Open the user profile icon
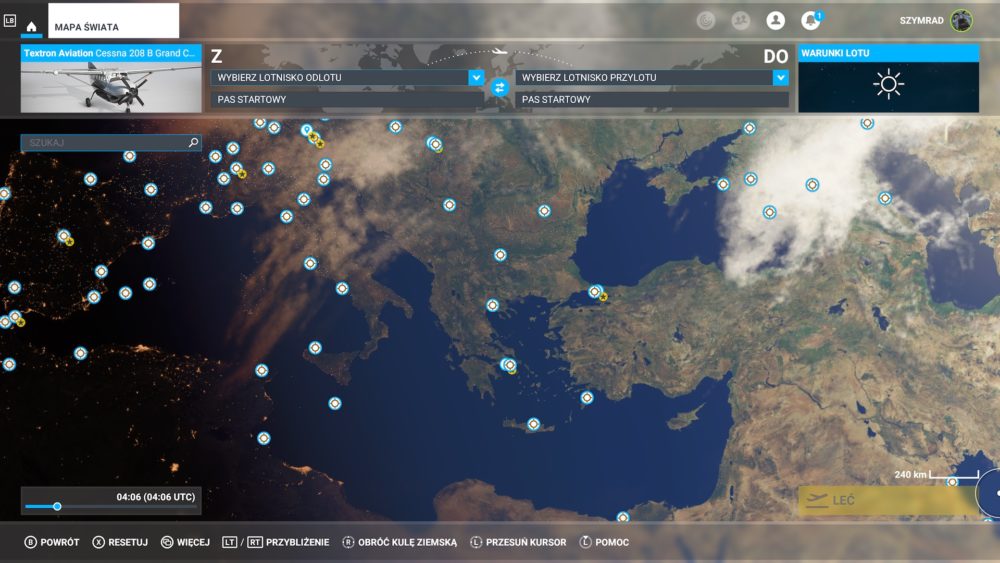1000x563 pixels. pyautogui.click(x=776, y=20)
